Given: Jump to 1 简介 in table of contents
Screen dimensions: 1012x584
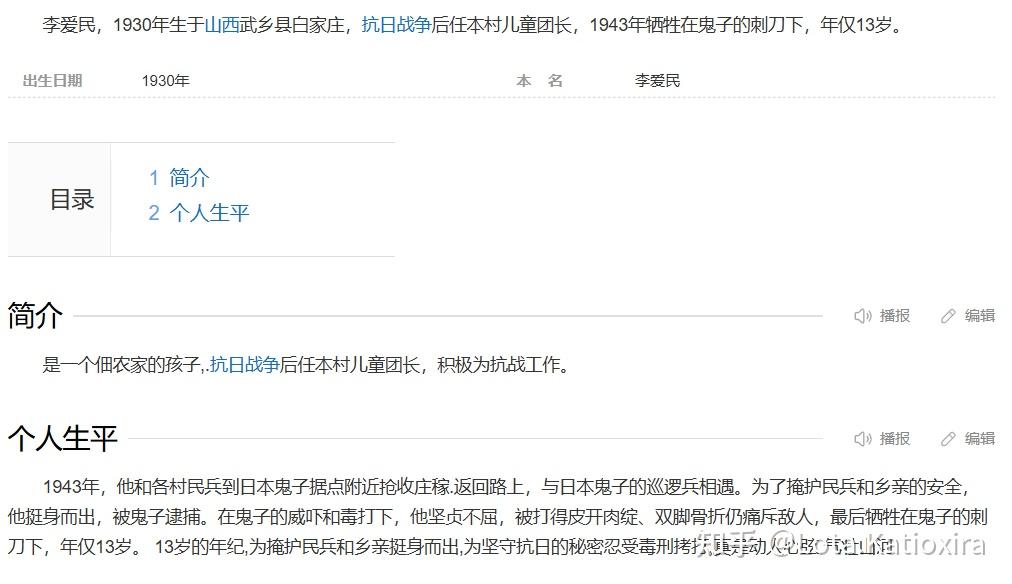Looking at the screenshot, I should pos(179,177).
